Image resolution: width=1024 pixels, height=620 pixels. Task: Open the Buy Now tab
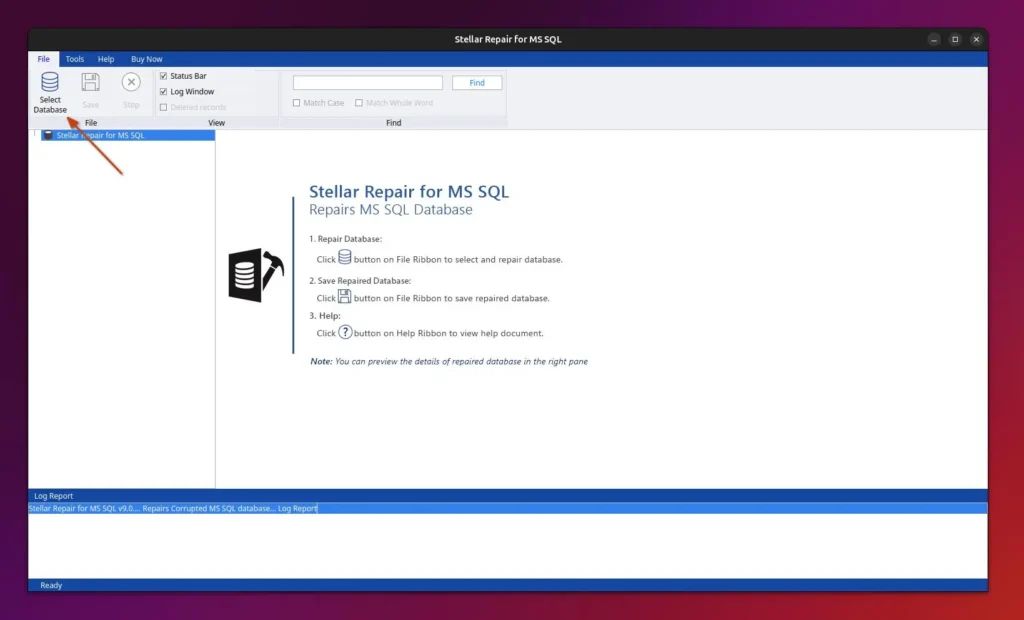point(146,59)
